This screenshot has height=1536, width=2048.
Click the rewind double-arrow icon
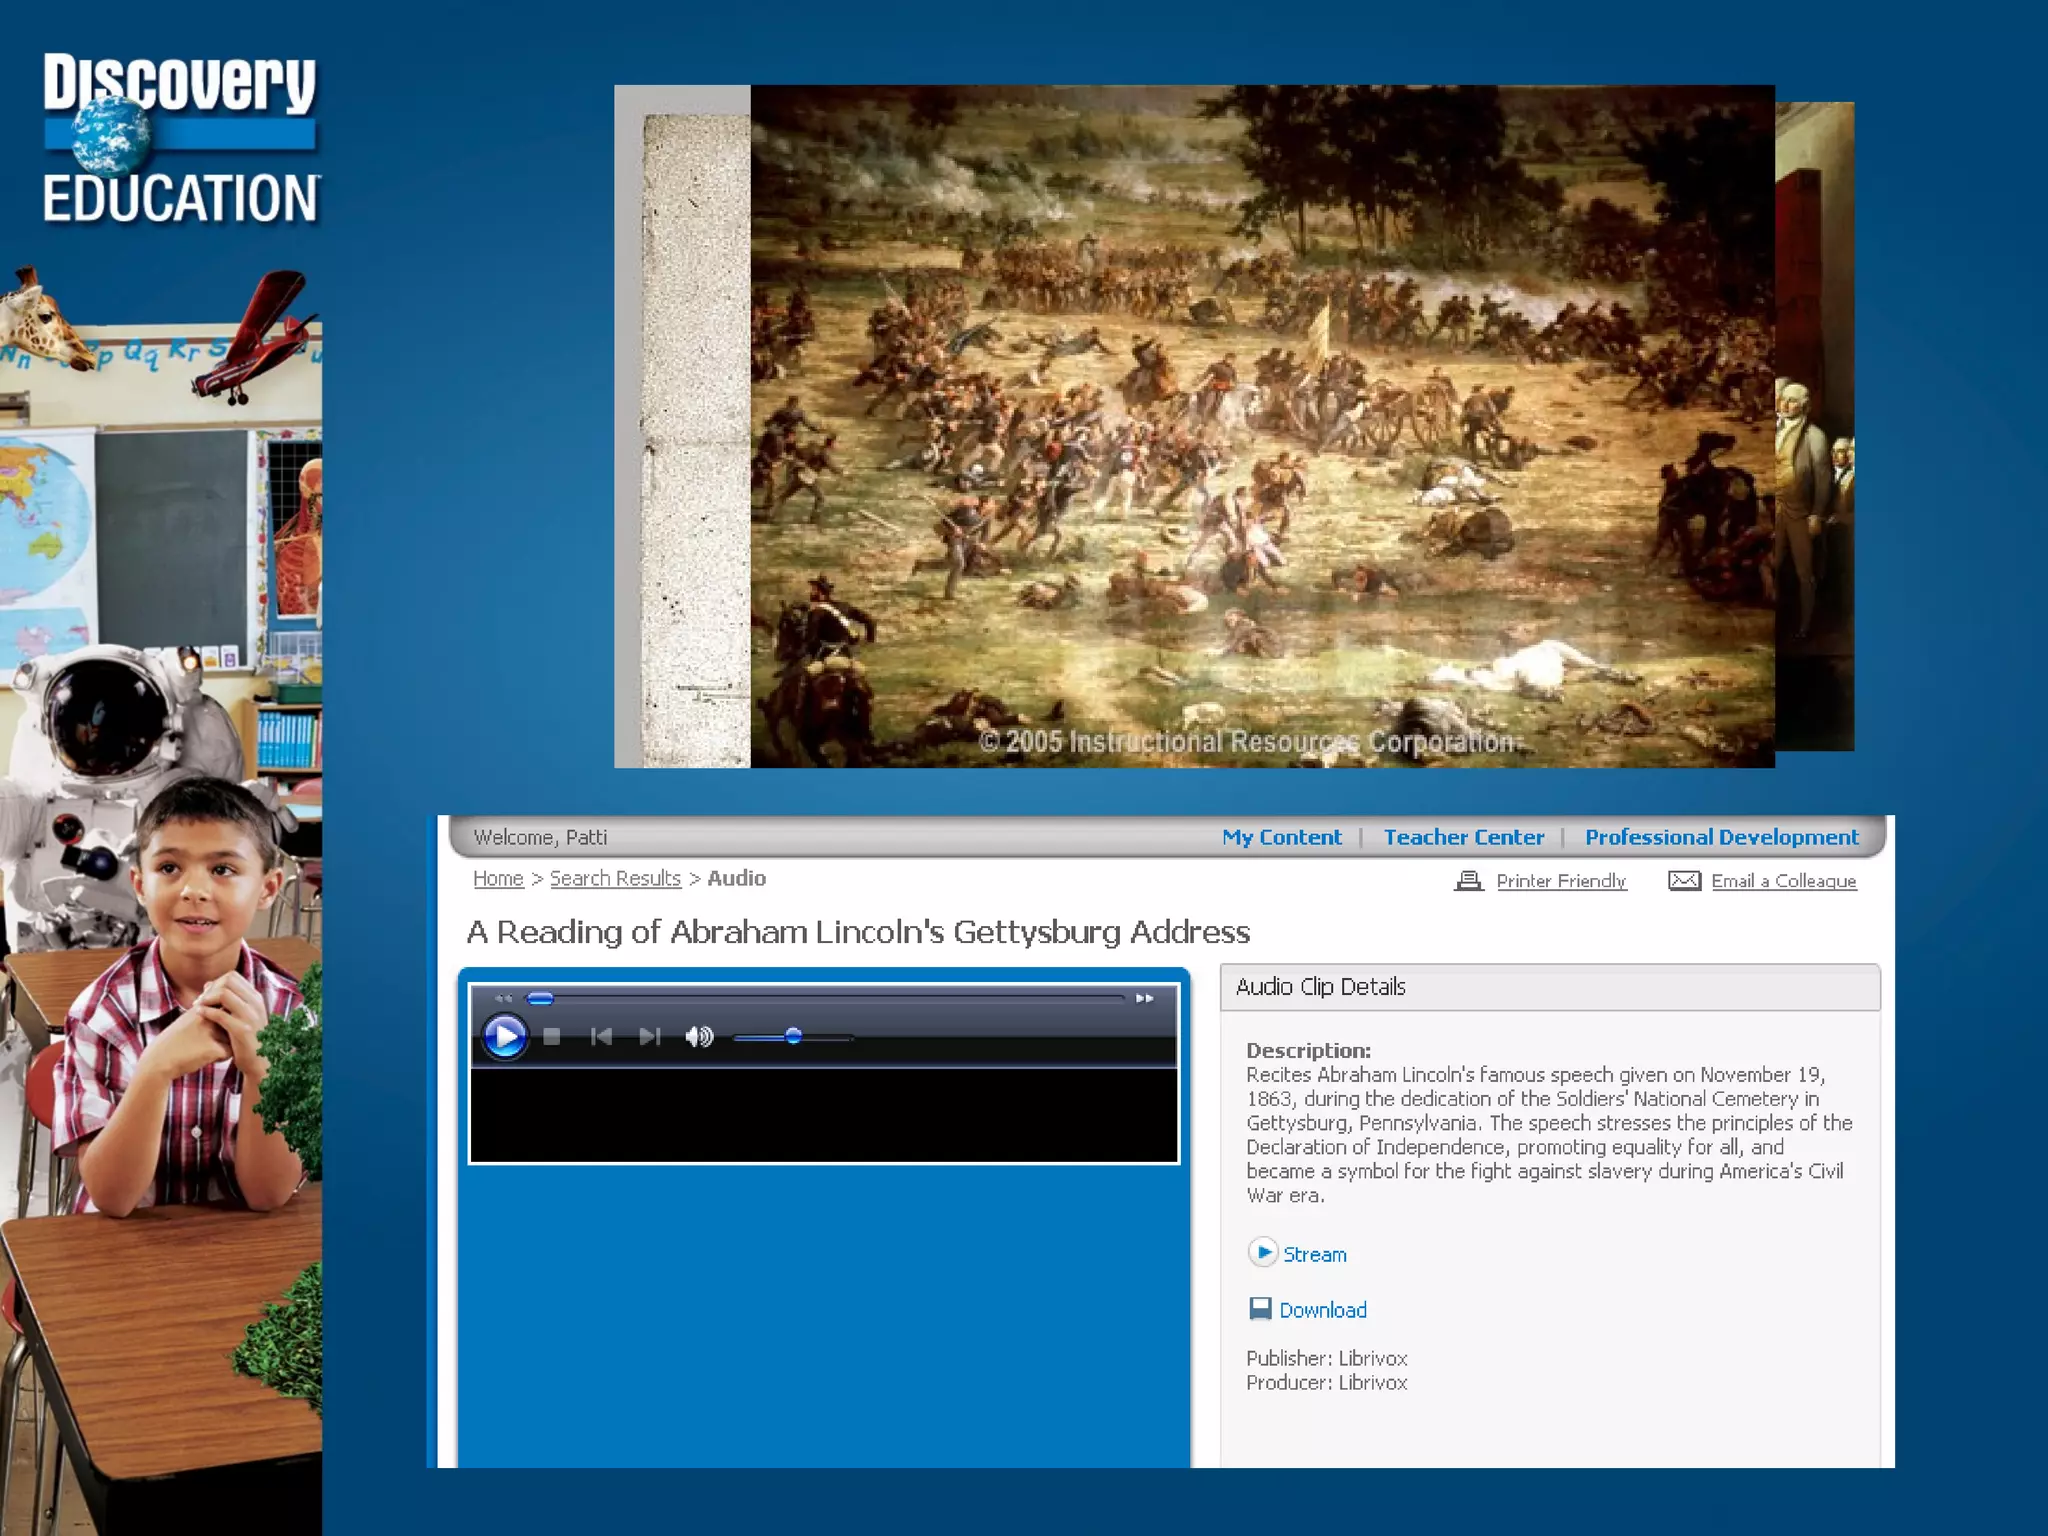click(x=503, y=998)
